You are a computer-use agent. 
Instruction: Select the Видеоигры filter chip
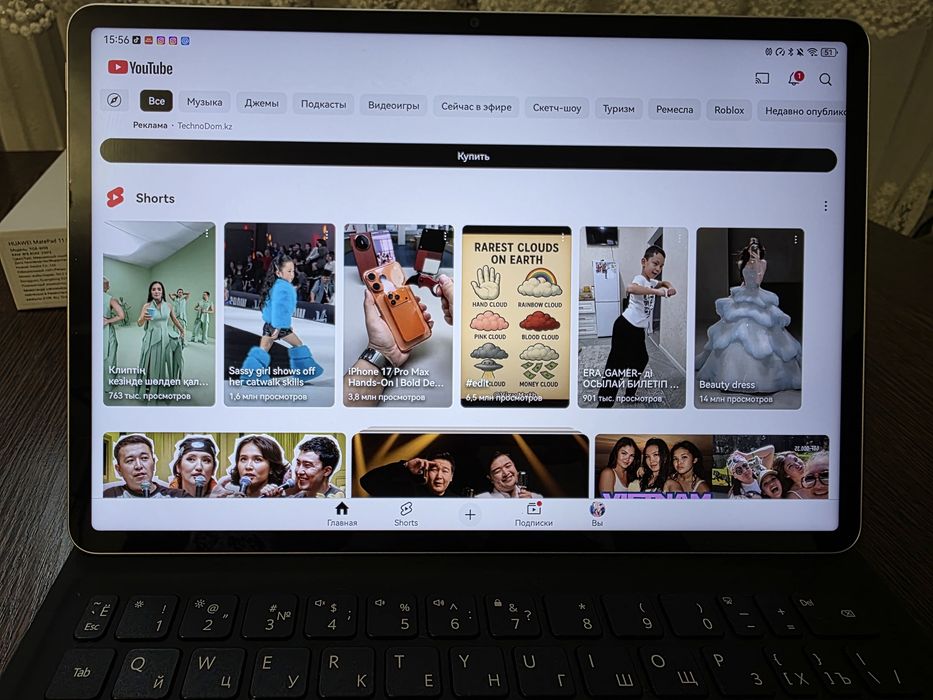(x=393, y=105)
